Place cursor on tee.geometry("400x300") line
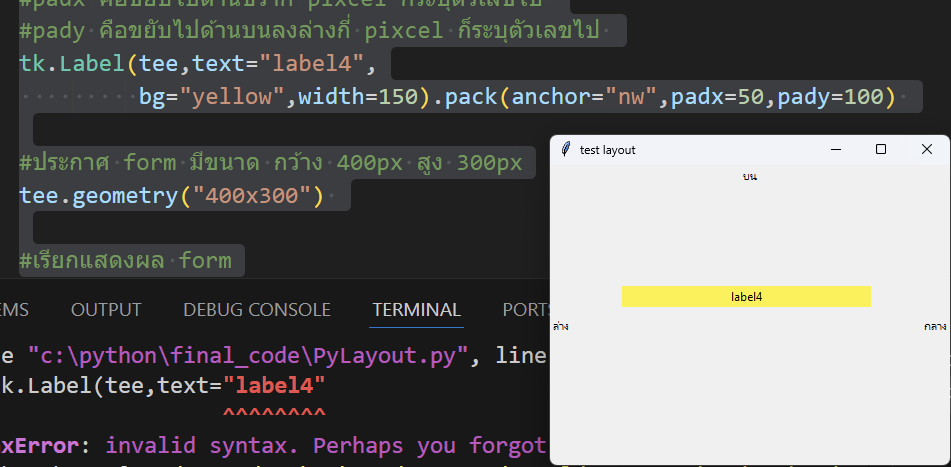The image size is (951, 467). [171, 195]
